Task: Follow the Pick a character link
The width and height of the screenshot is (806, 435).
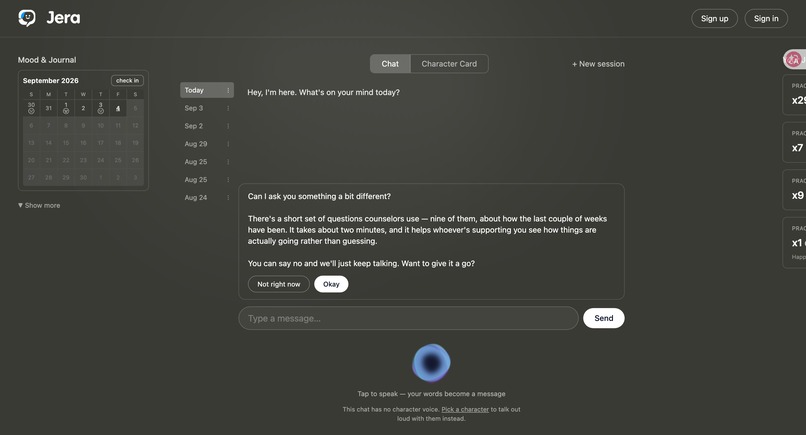Action: click(465, 410)
